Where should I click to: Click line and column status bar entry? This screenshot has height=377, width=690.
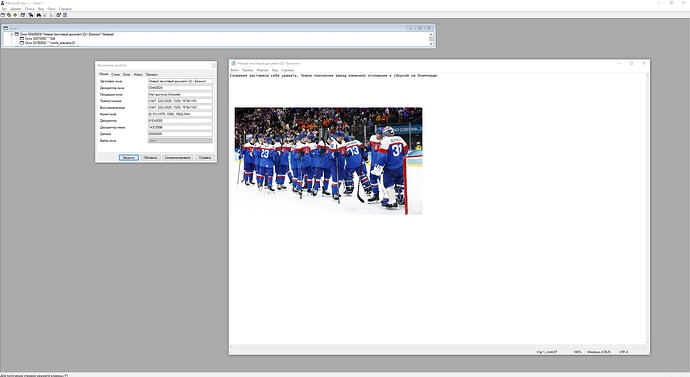pos(547,352)
